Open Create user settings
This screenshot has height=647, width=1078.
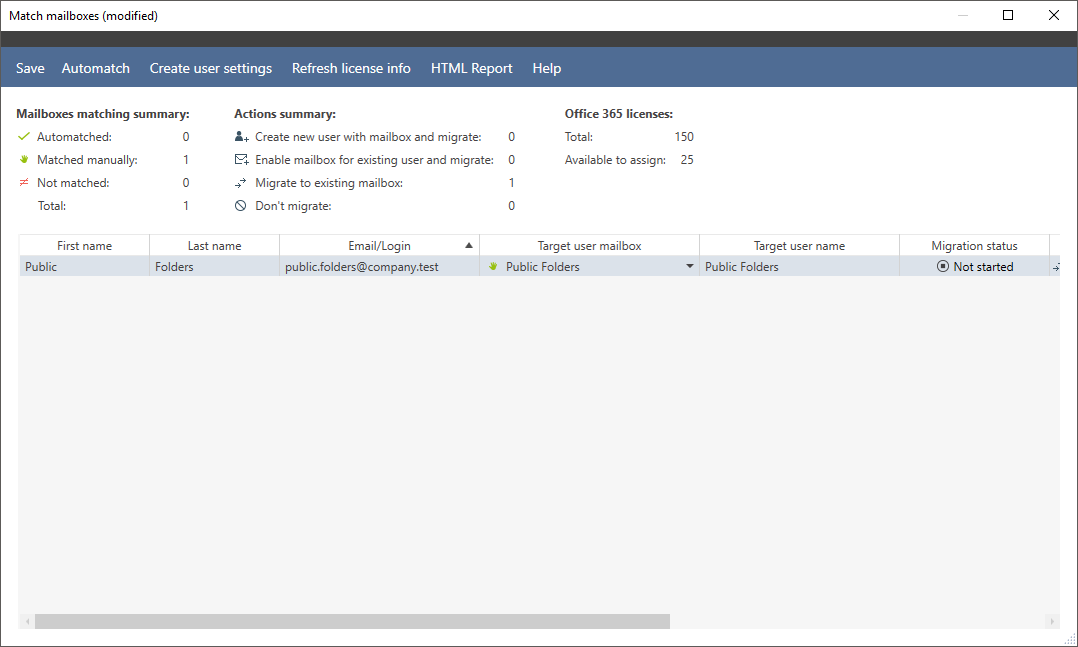pyautogui.click(x=210, y=68)
